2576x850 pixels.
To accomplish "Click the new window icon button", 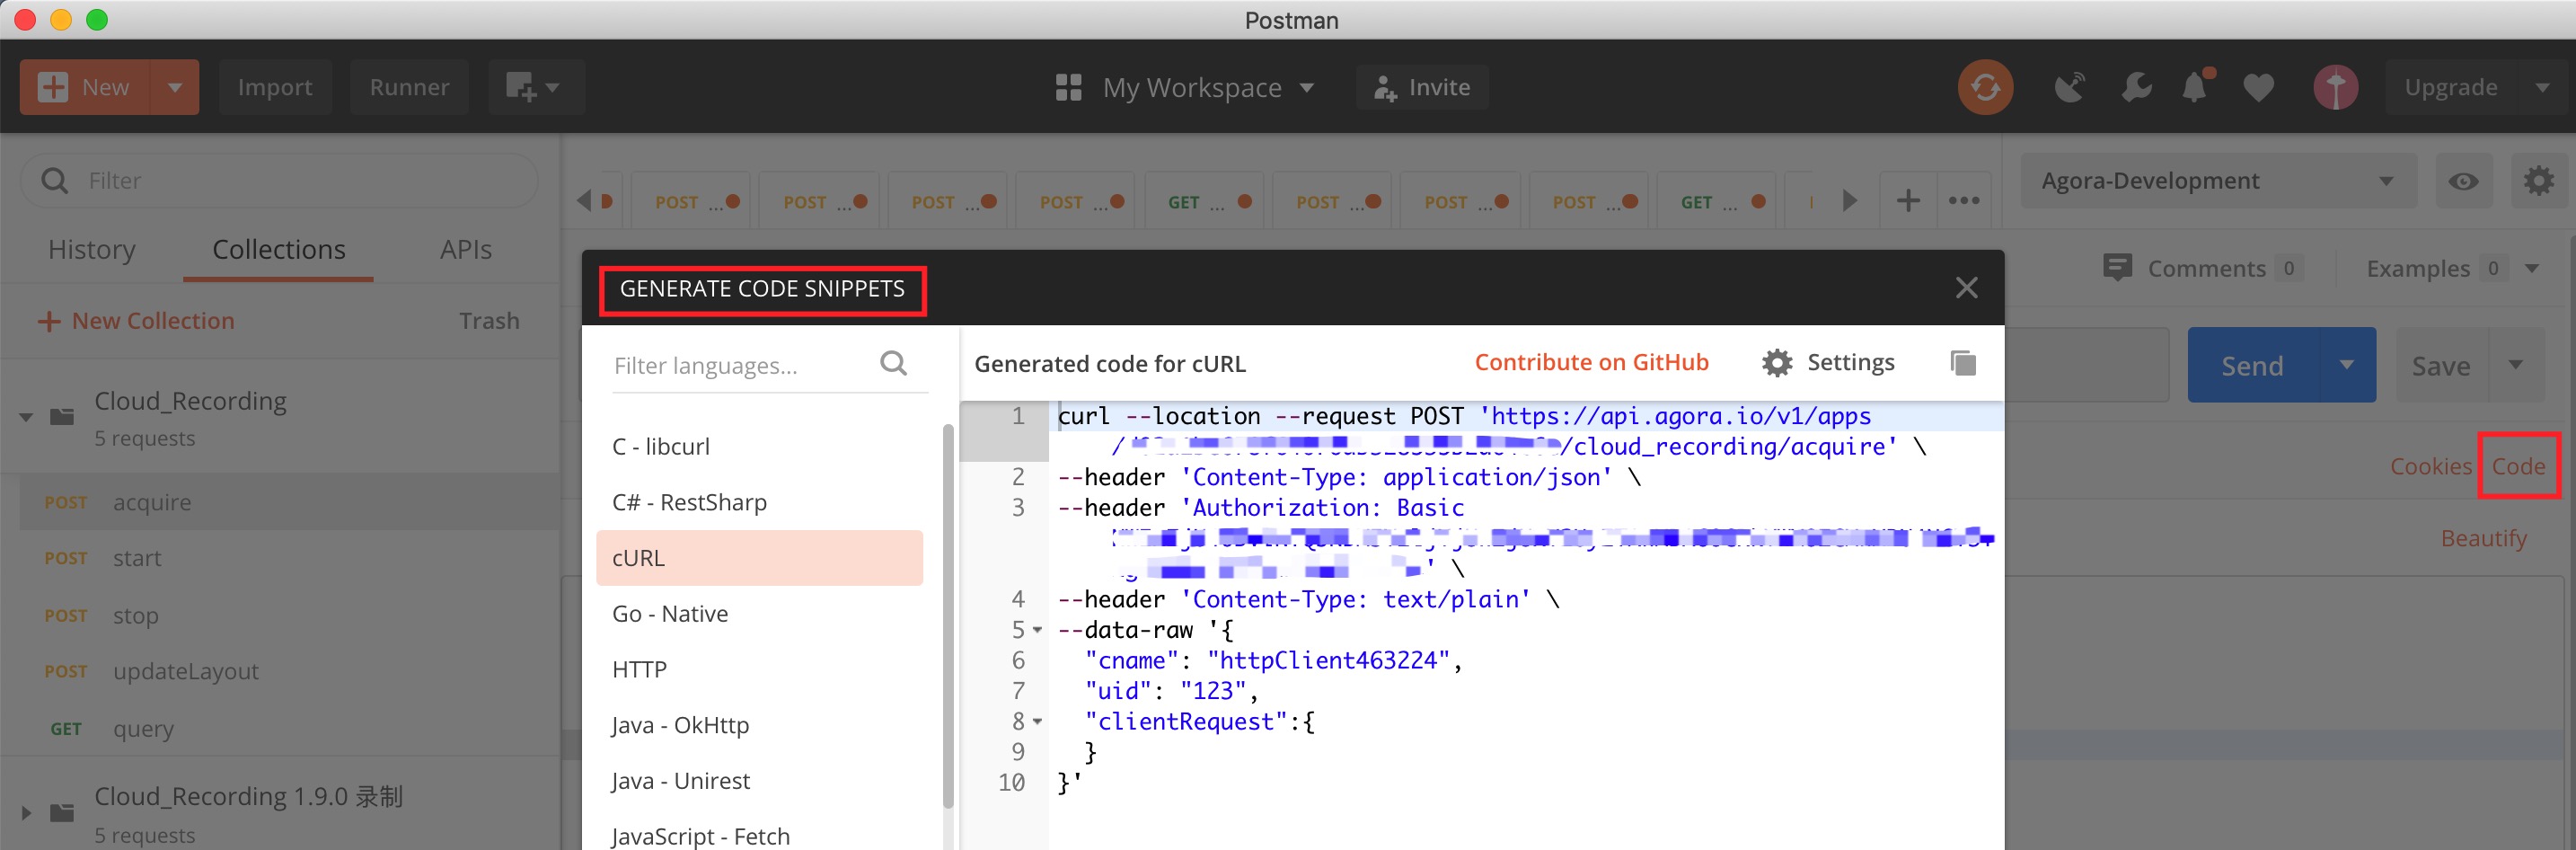I will pos(534,87).
